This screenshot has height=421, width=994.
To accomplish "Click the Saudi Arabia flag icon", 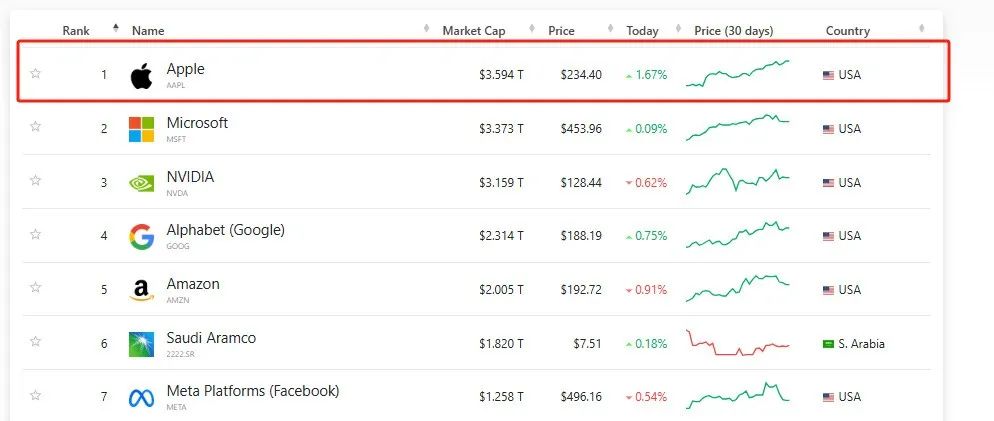I will 828,344.
